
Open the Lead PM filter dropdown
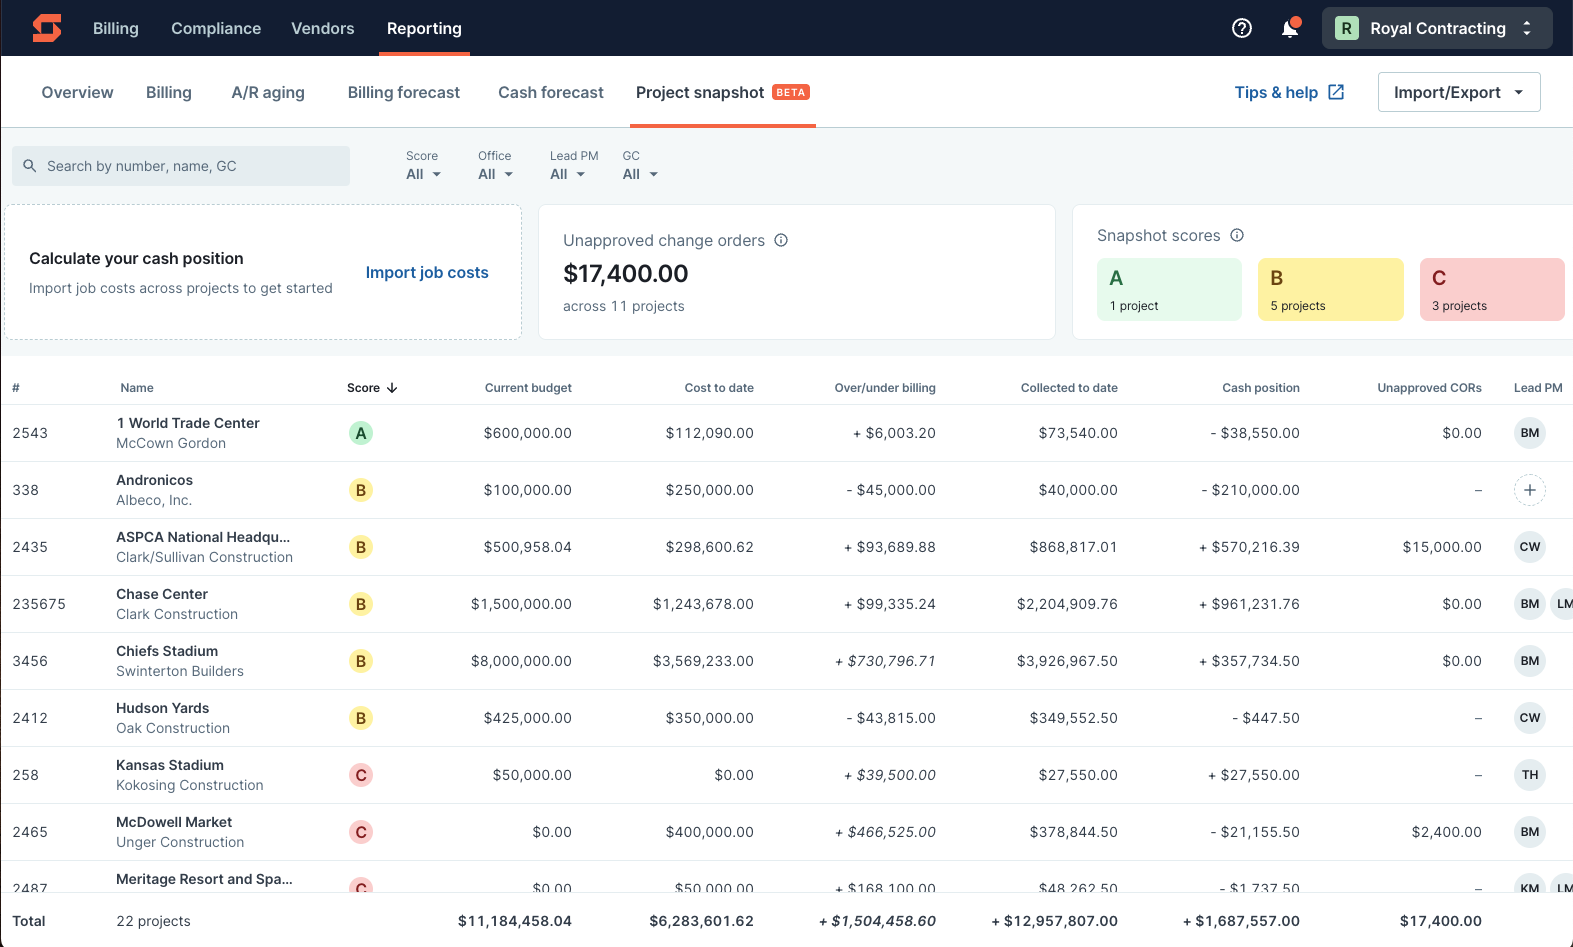(x=567, y=174)
